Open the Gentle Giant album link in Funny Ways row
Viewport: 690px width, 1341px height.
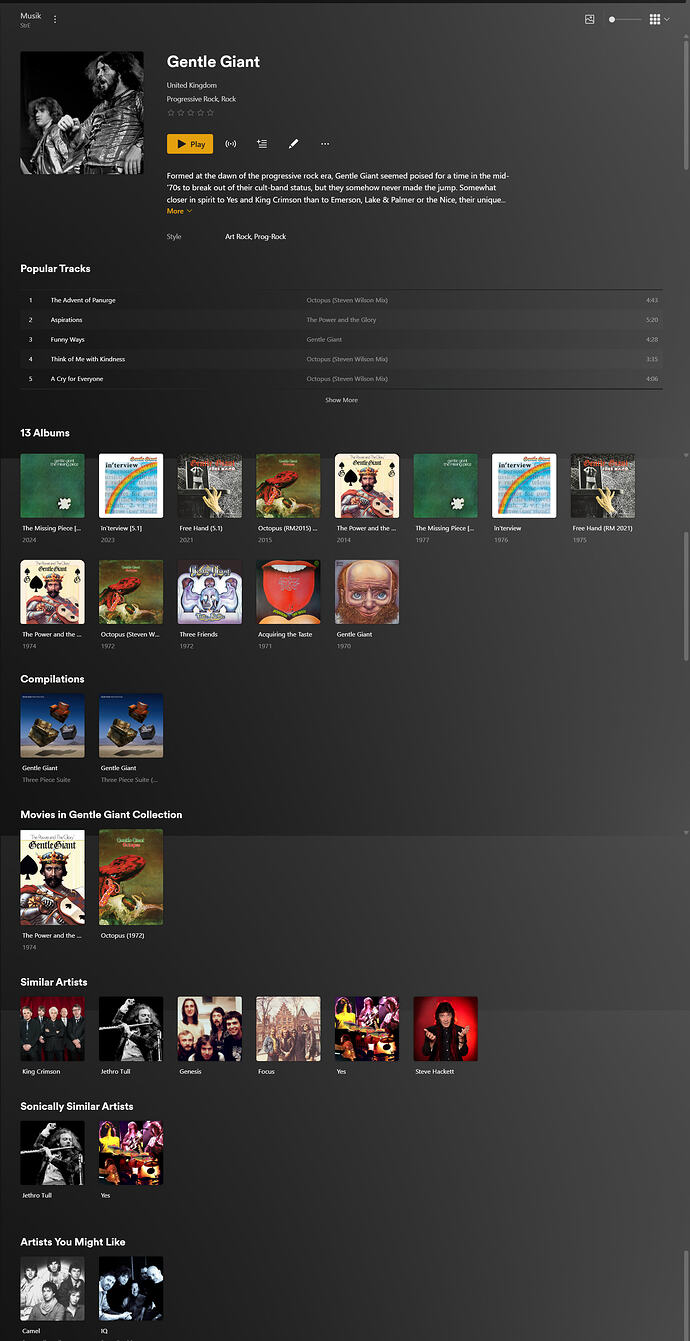(324, 340)
